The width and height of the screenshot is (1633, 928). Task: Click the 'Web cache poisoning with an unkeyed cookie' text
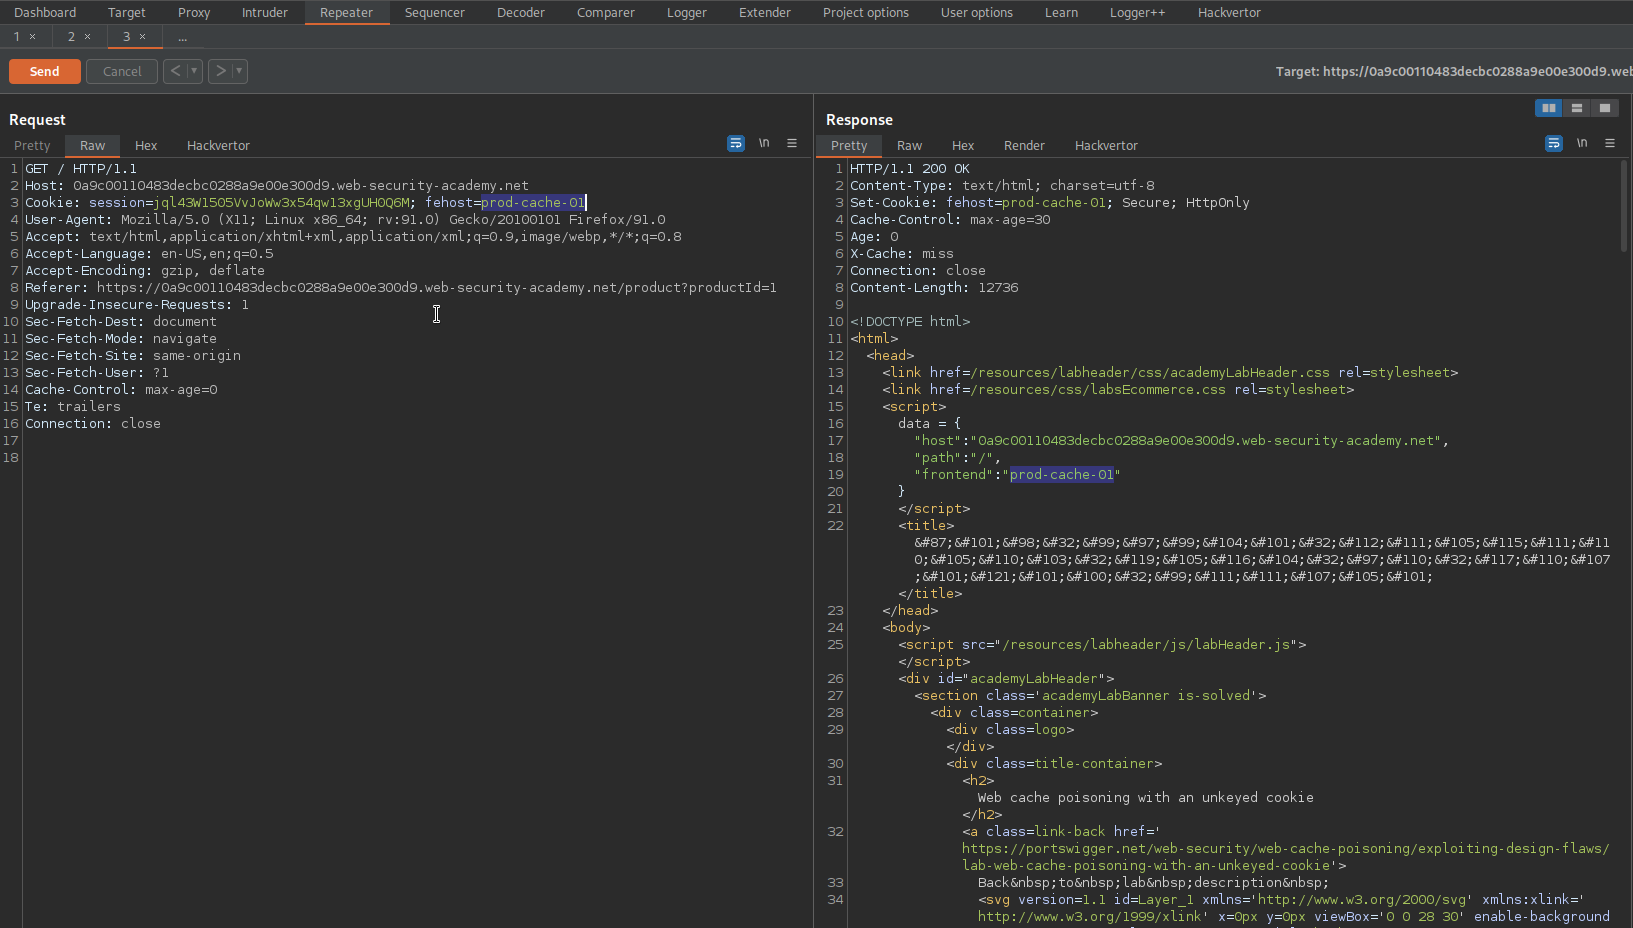(x=1145, y=797)
